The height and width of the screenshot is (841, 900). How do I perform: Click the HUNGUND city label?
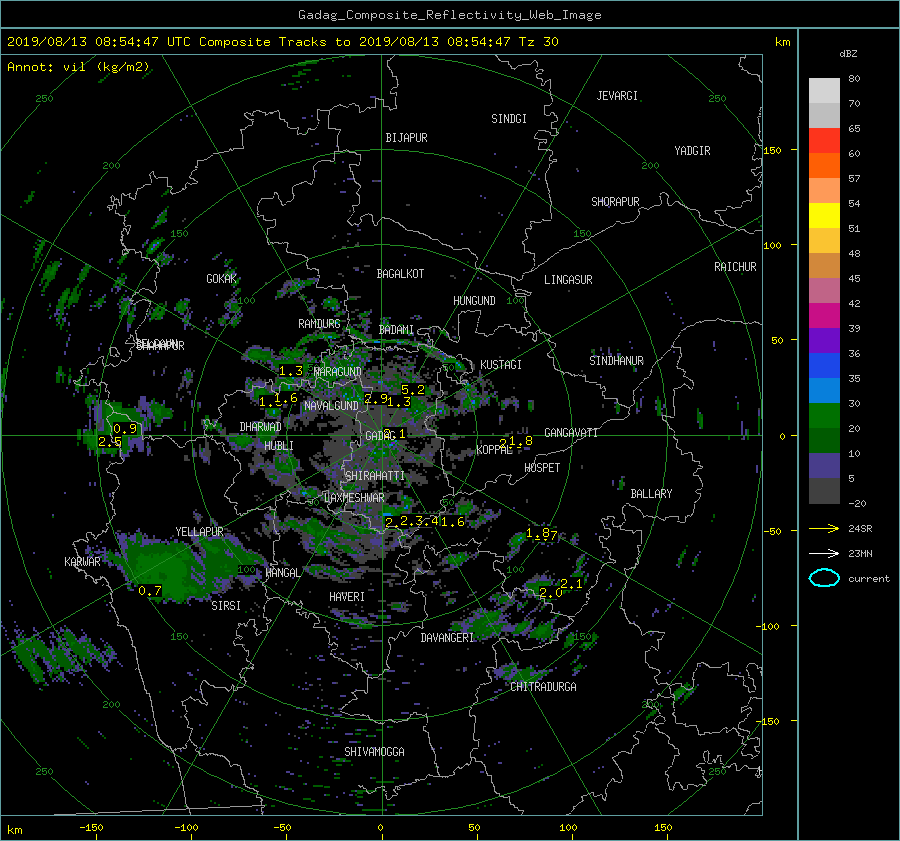tap(474, 301)
